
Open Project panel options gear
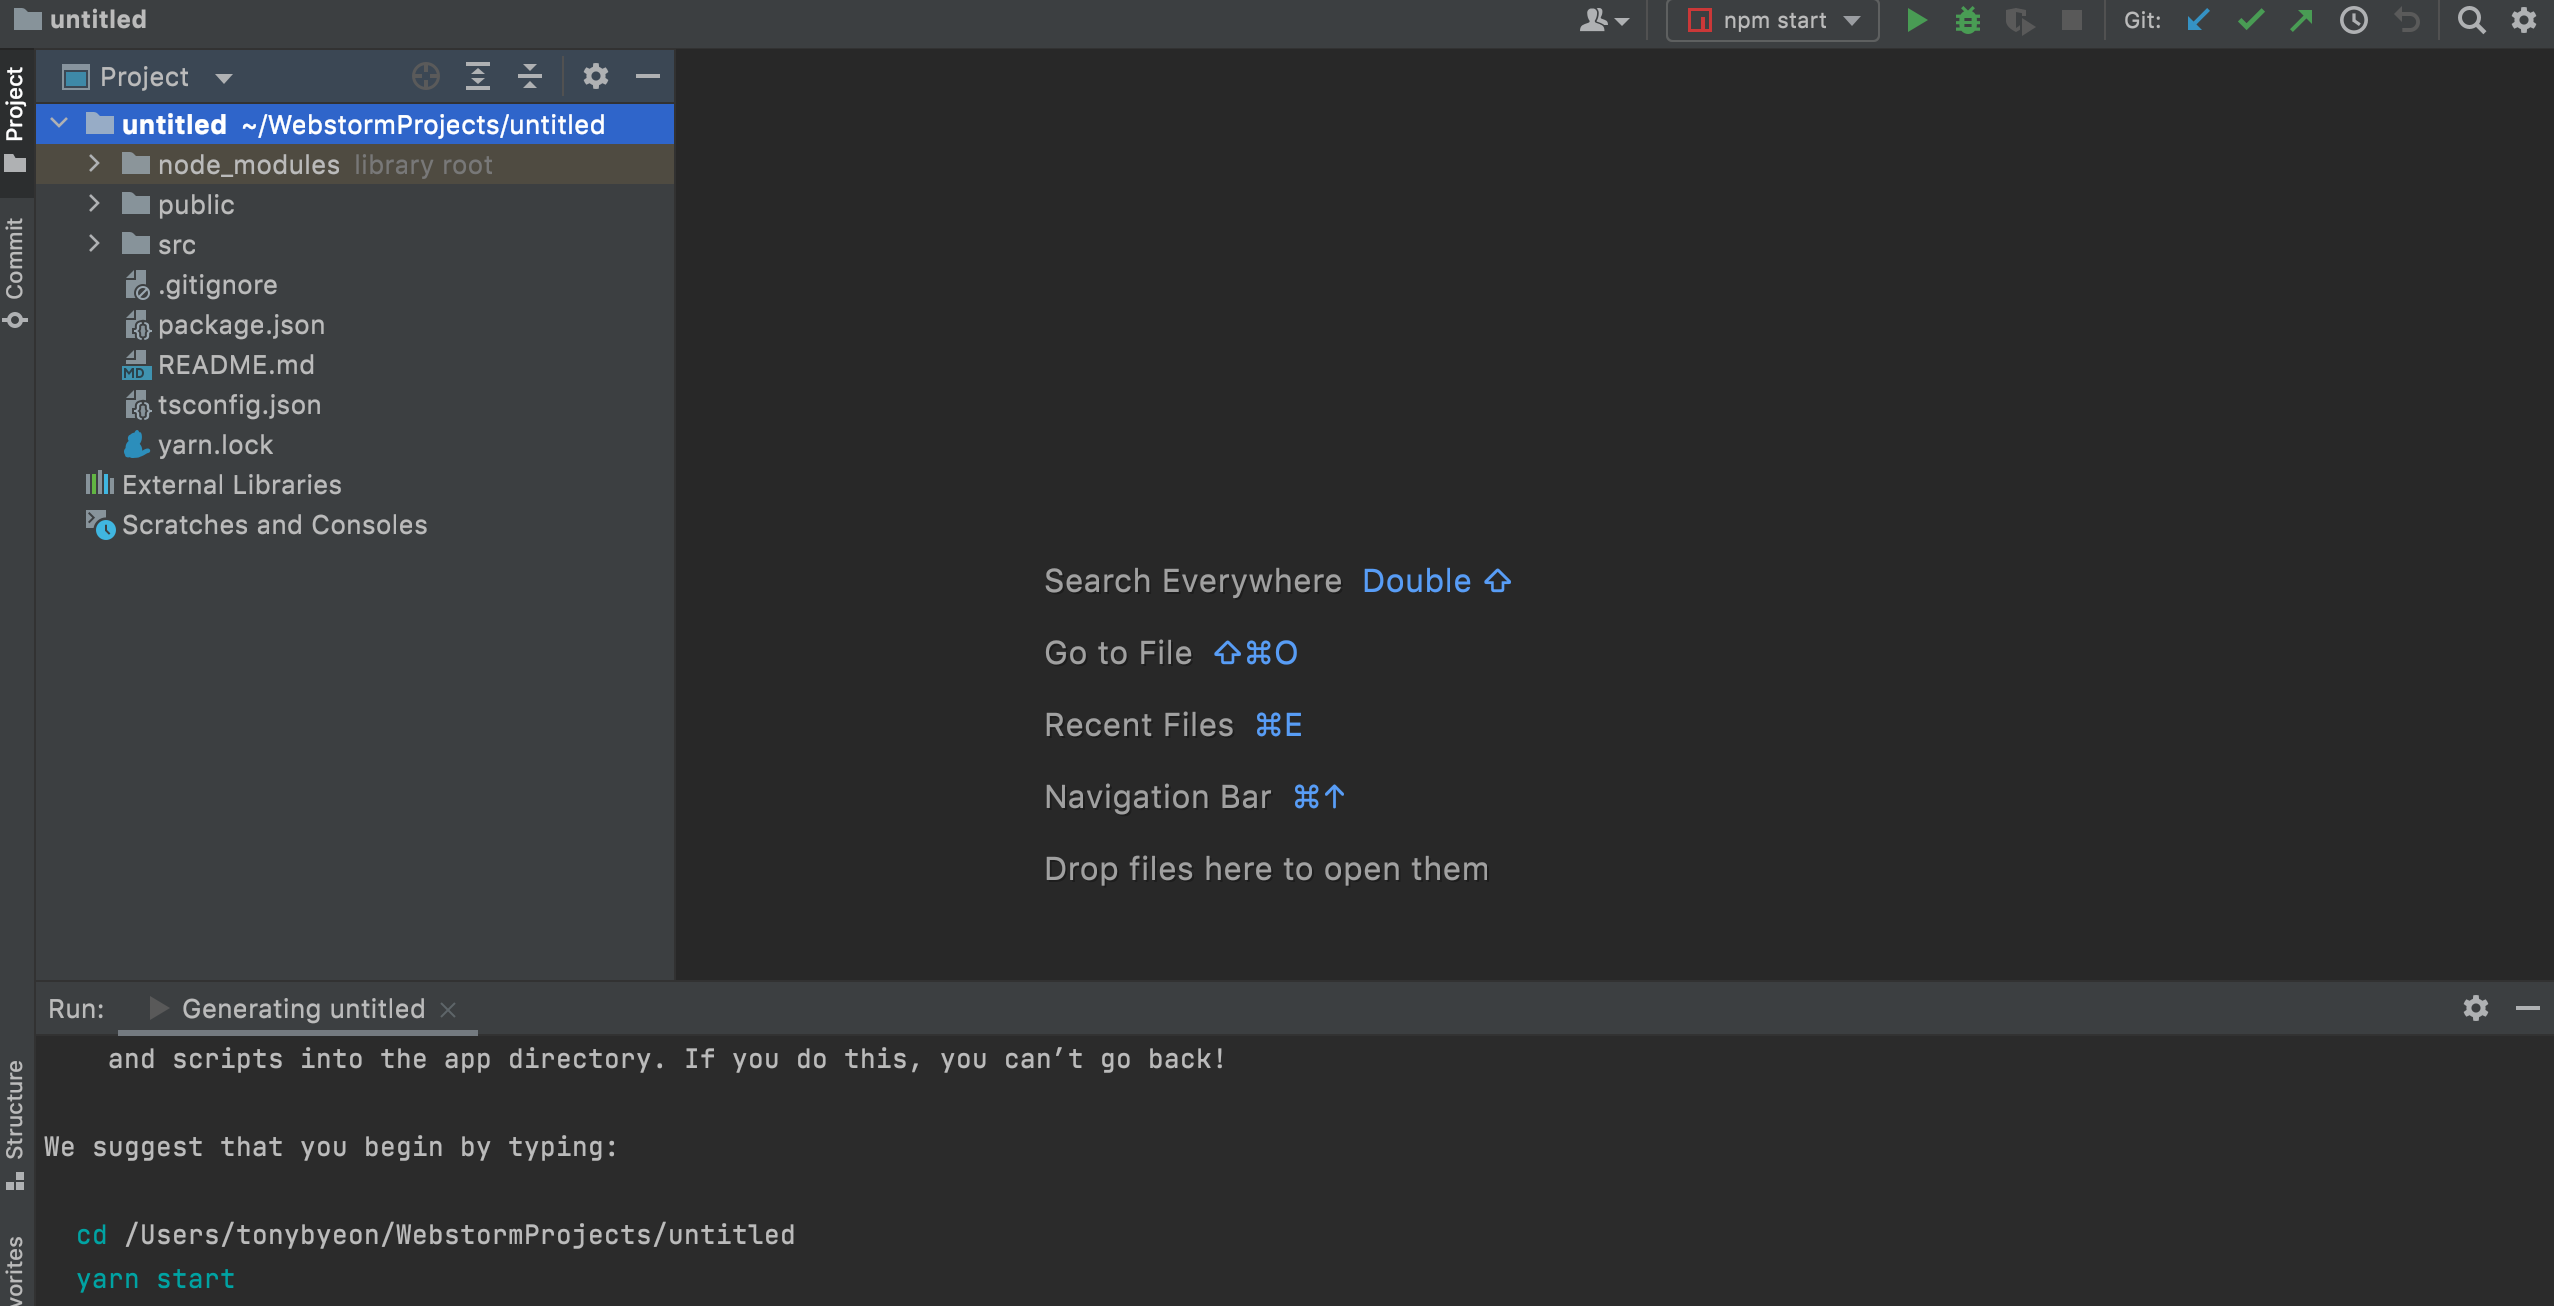click(595, 76)
